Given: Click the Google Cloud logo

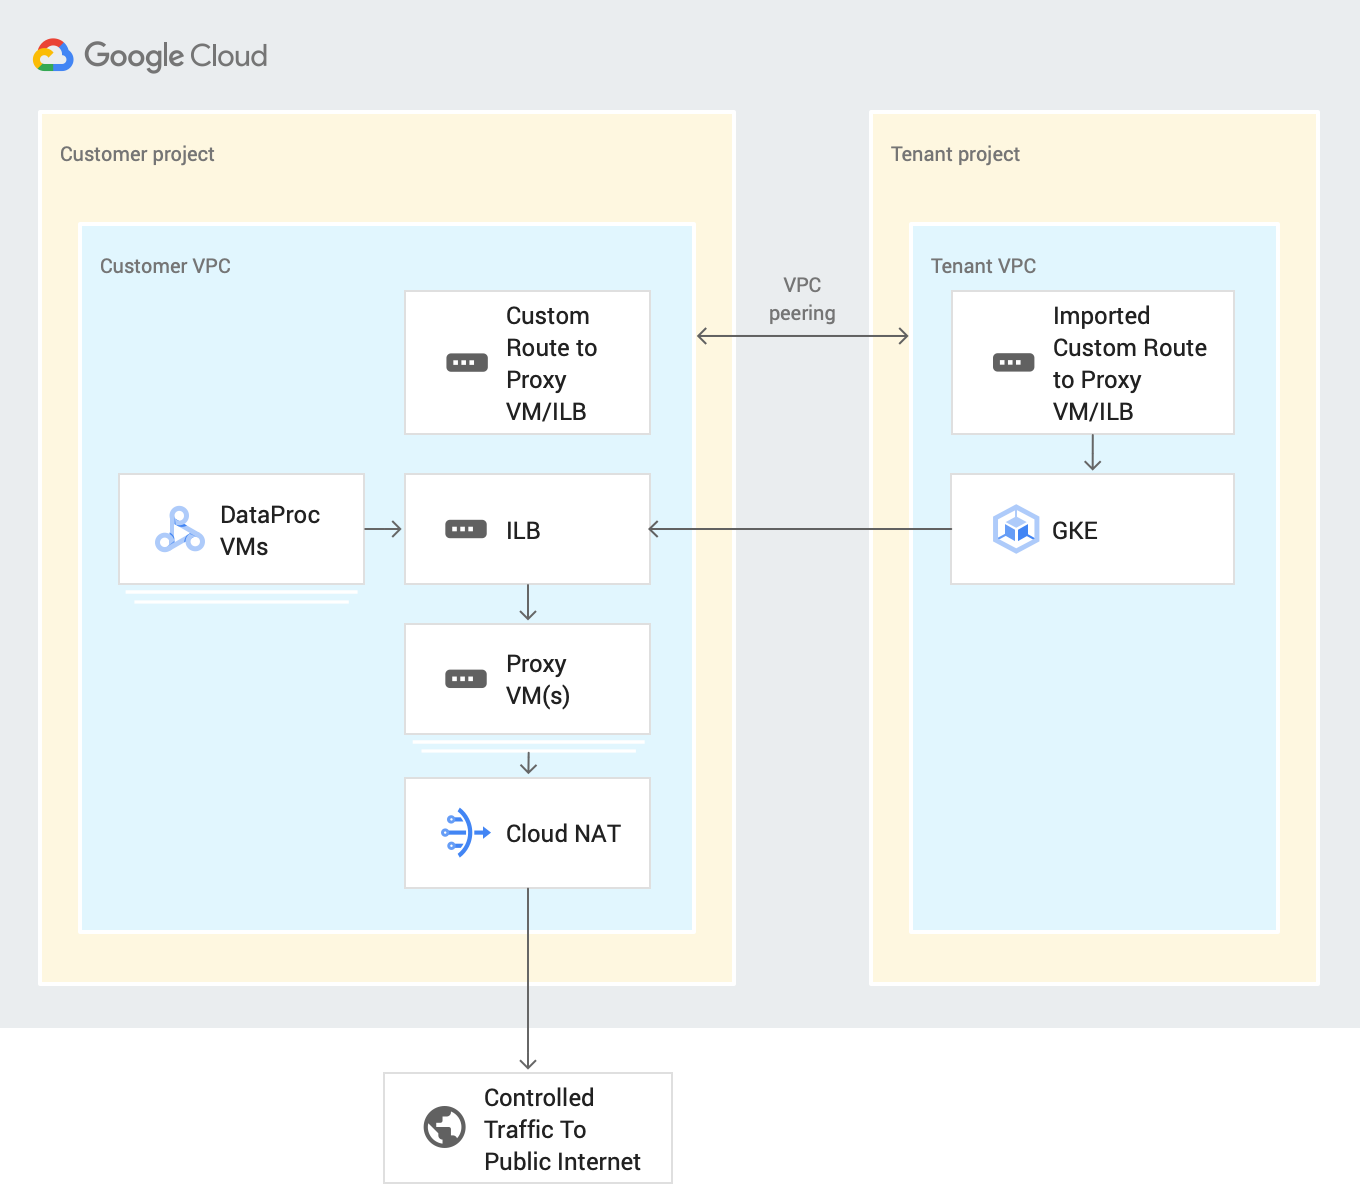Looking at the screenshot, I should pos(150,55).
